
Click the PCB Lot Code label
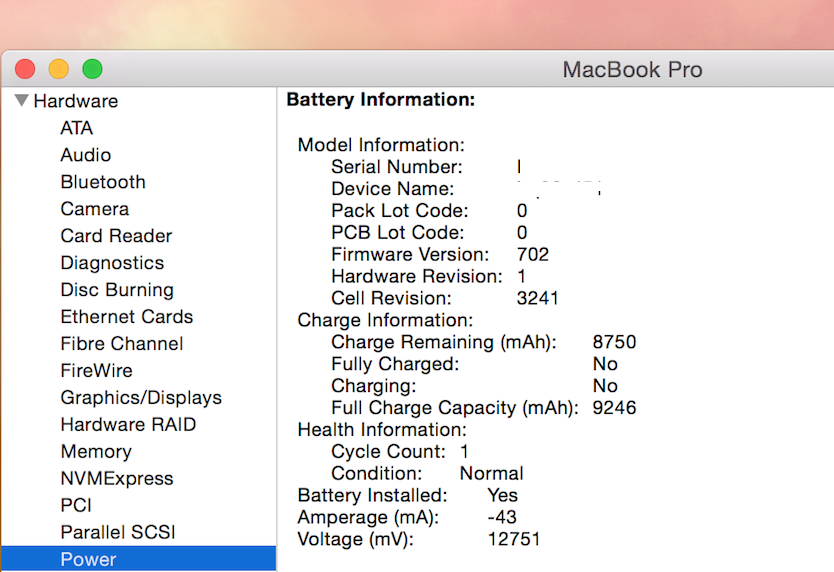(x=397, y=232)
